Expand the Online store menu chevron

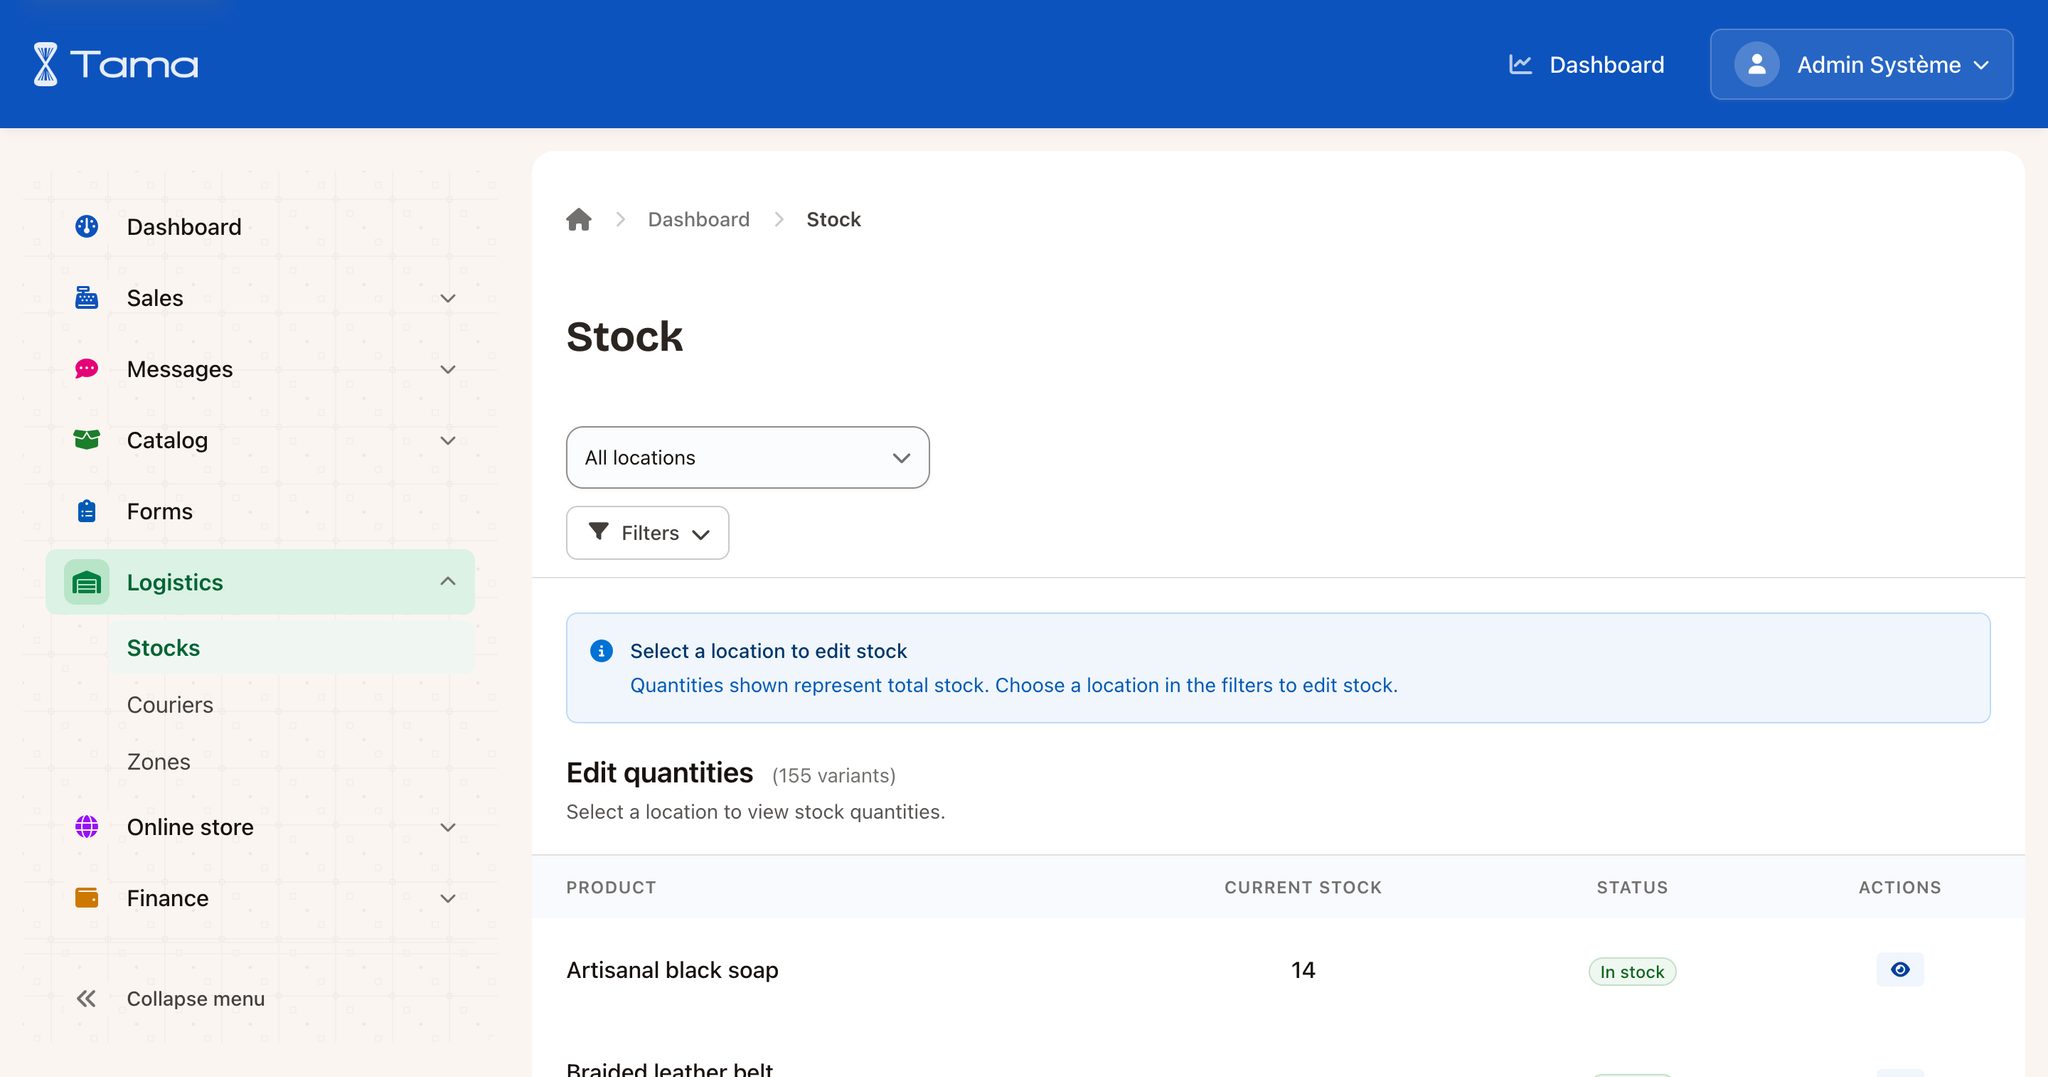click(448, 827)
